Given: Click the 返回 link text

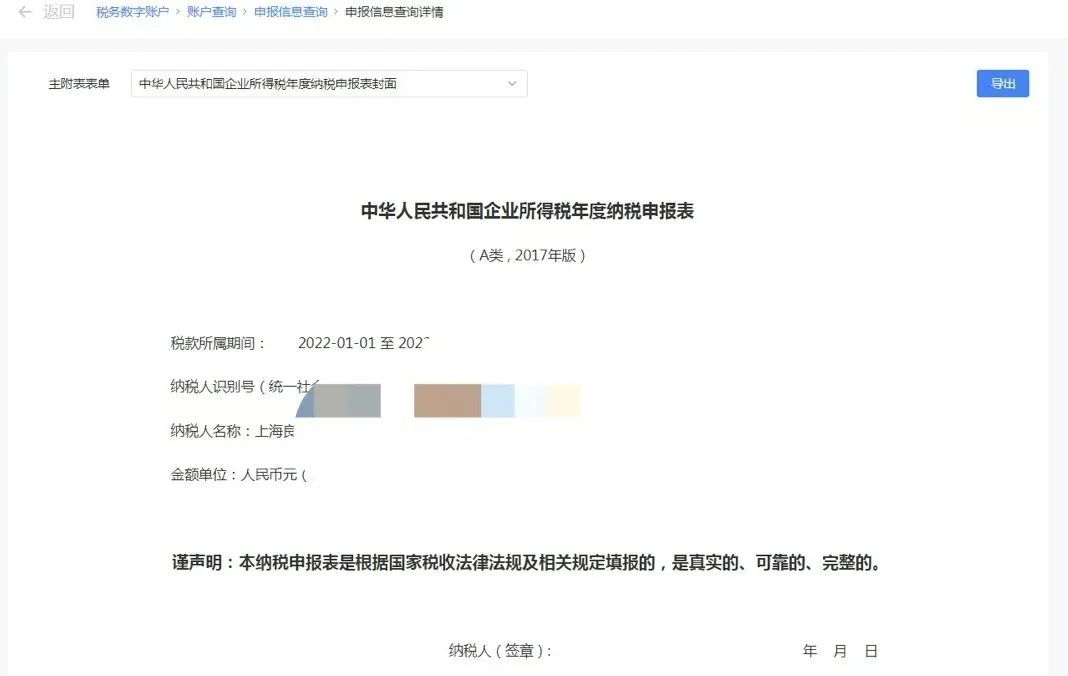Looking at the screenshot, I should click(59, 12).
